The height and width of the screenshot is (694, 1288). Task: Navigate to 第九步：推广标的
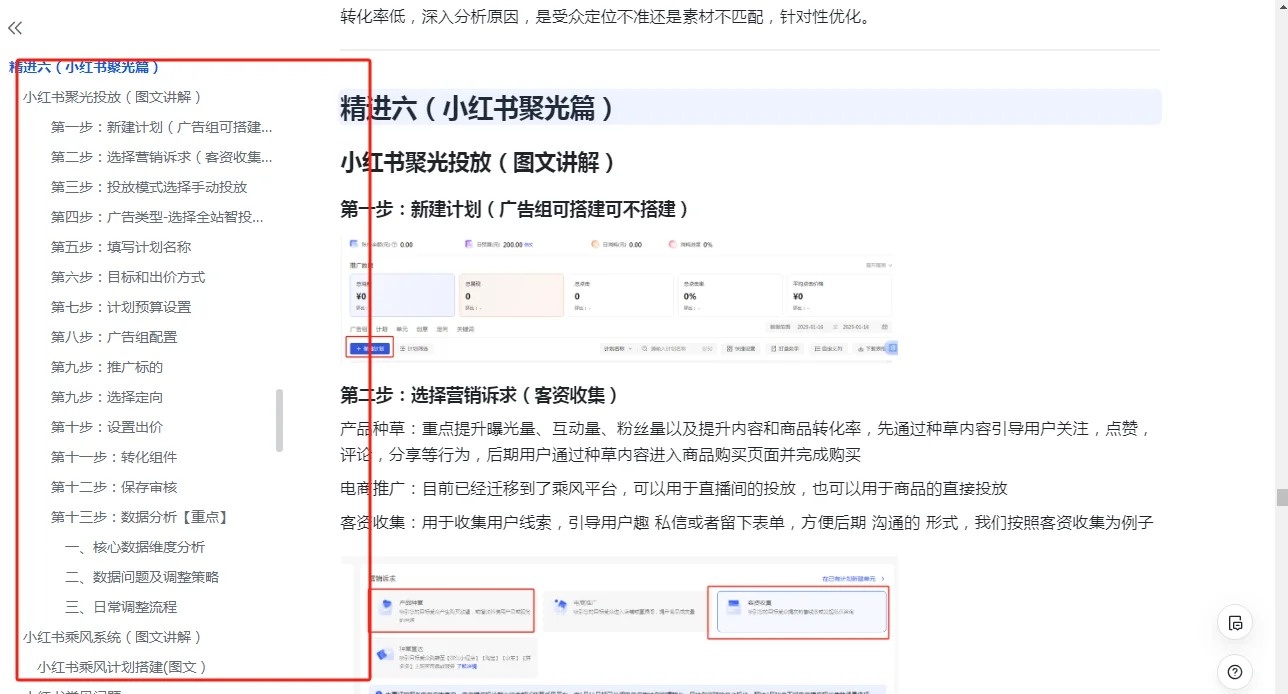tap(107, 367)
